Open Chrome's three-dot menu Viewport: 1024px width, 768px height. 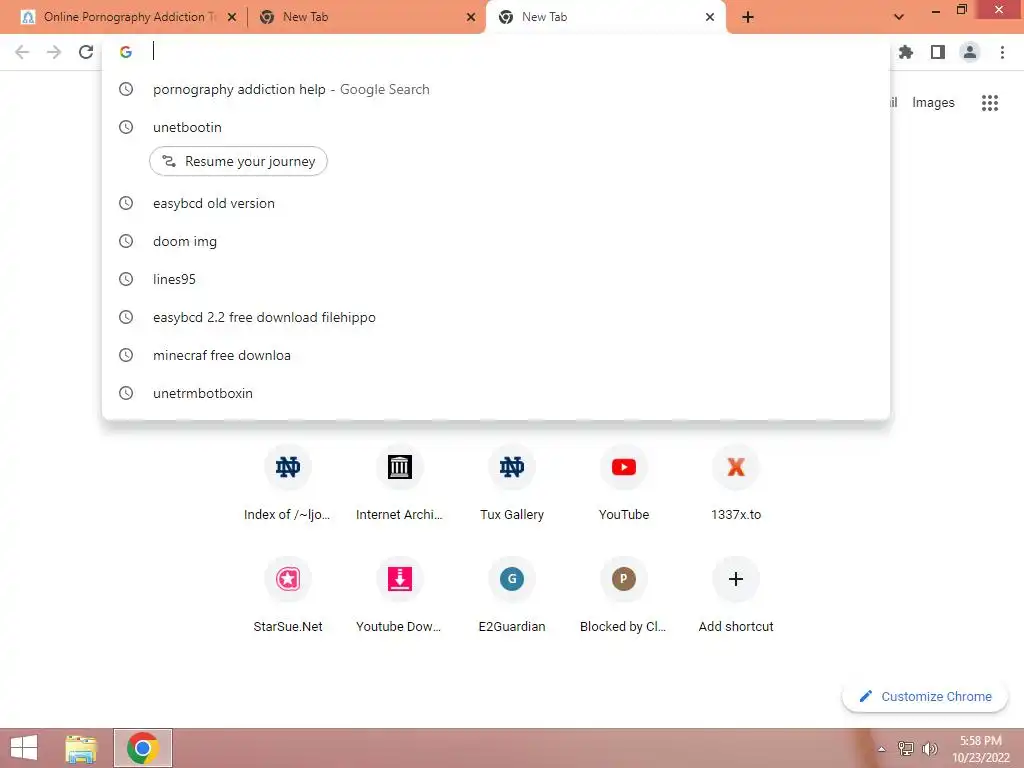(x=1002, y=52)
